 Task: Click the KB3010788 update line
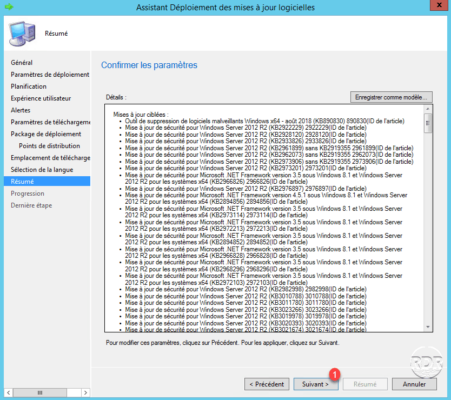[x=246, y=296]
